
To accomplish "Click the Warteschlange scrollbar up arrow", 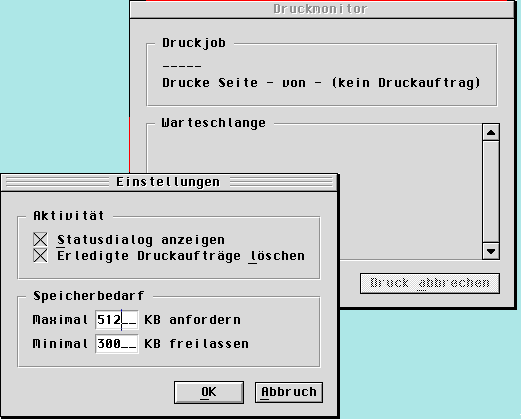I will click(x=491, y=133).
